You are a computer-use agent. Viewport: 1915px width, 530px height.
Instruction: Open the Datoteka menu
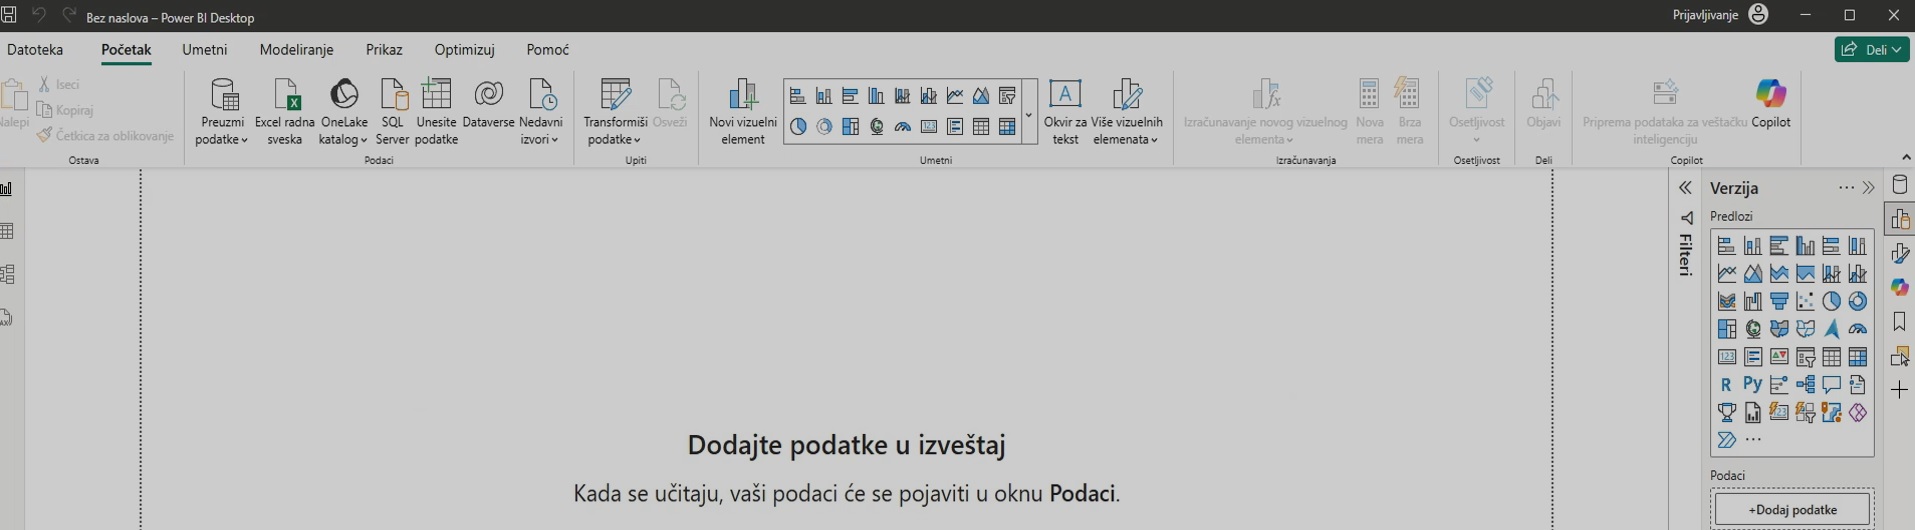click(35, 50)
